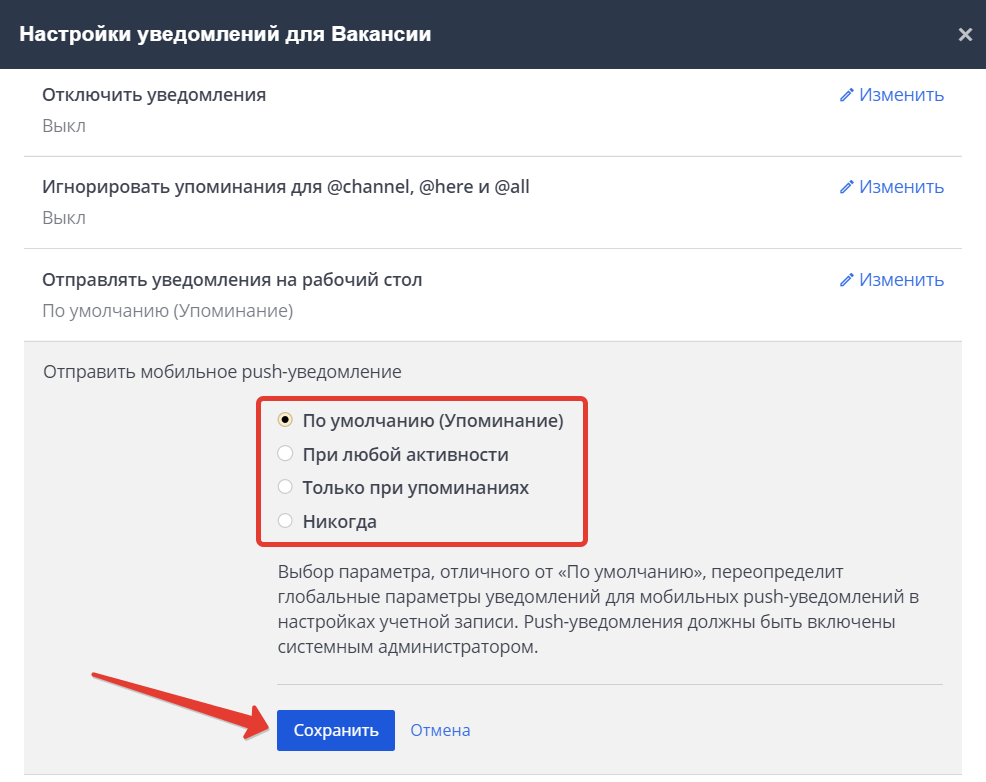Select 'Только при упоминаниях' option
Image resolution: width=986 pixels, height=782 pixels.
(x=285, y=487)
